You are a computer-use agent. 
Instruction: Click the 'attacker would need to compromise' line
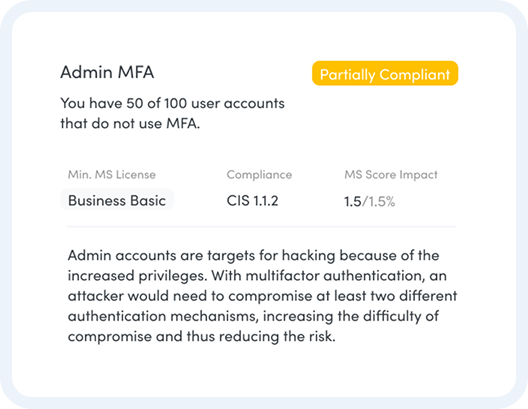[262, 296]
